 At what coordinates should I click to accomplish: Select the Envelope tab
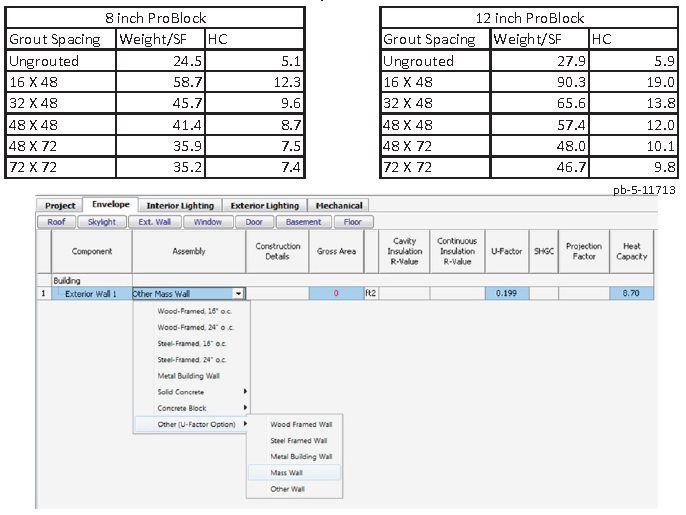tap(111, 204)
